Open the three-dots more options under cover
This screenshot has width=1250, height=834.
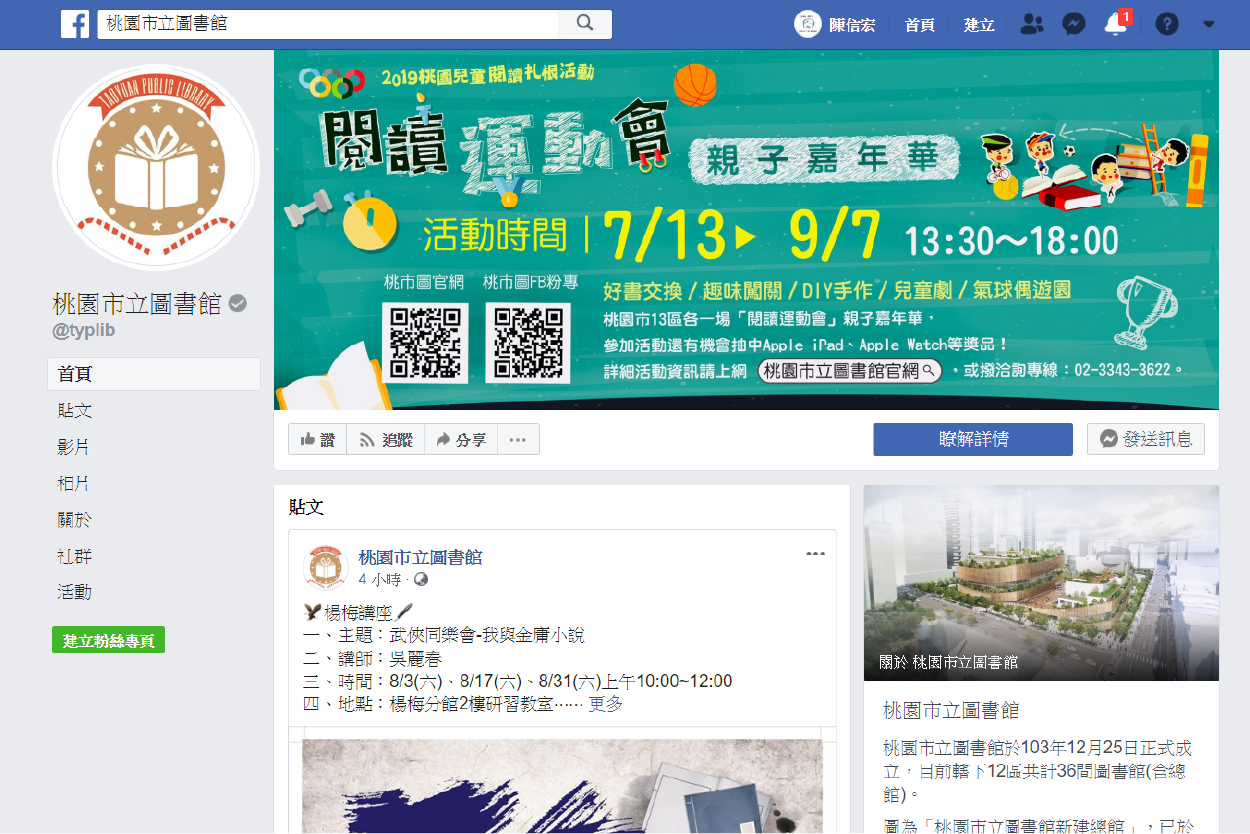(518, 440)
